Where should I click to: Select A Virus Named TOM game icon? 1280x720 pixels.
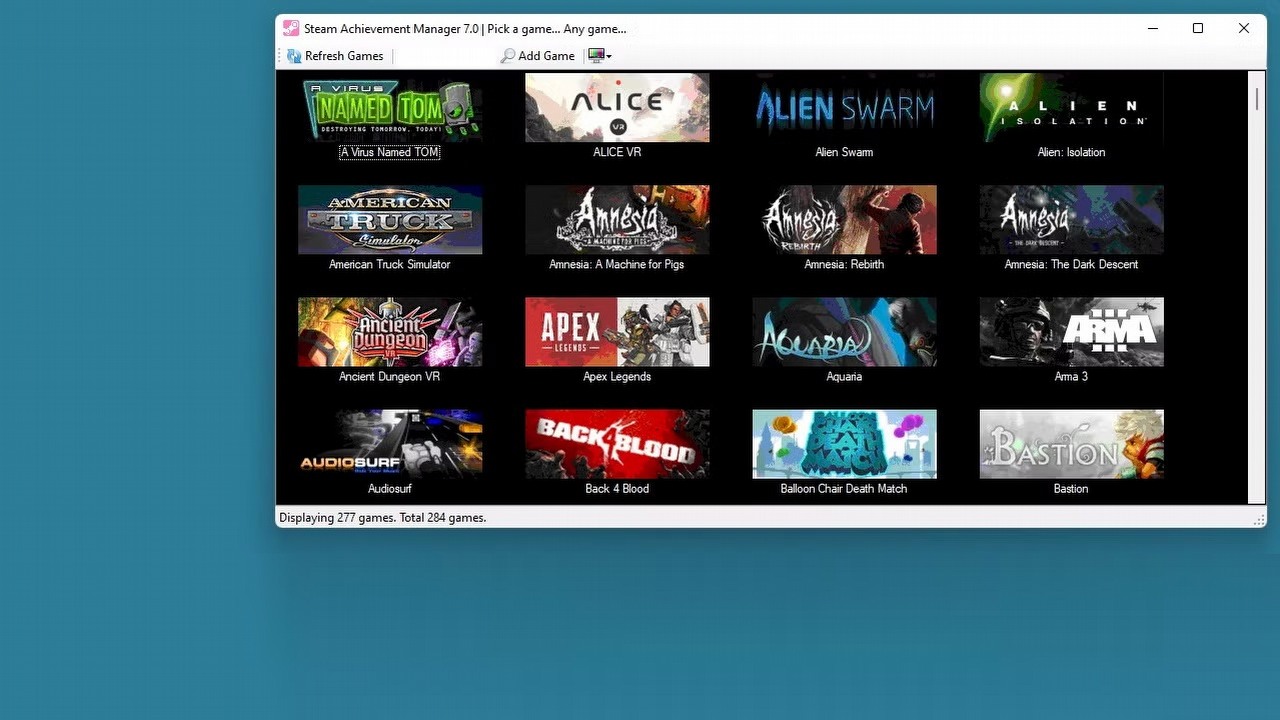click(x=390, y=108)
